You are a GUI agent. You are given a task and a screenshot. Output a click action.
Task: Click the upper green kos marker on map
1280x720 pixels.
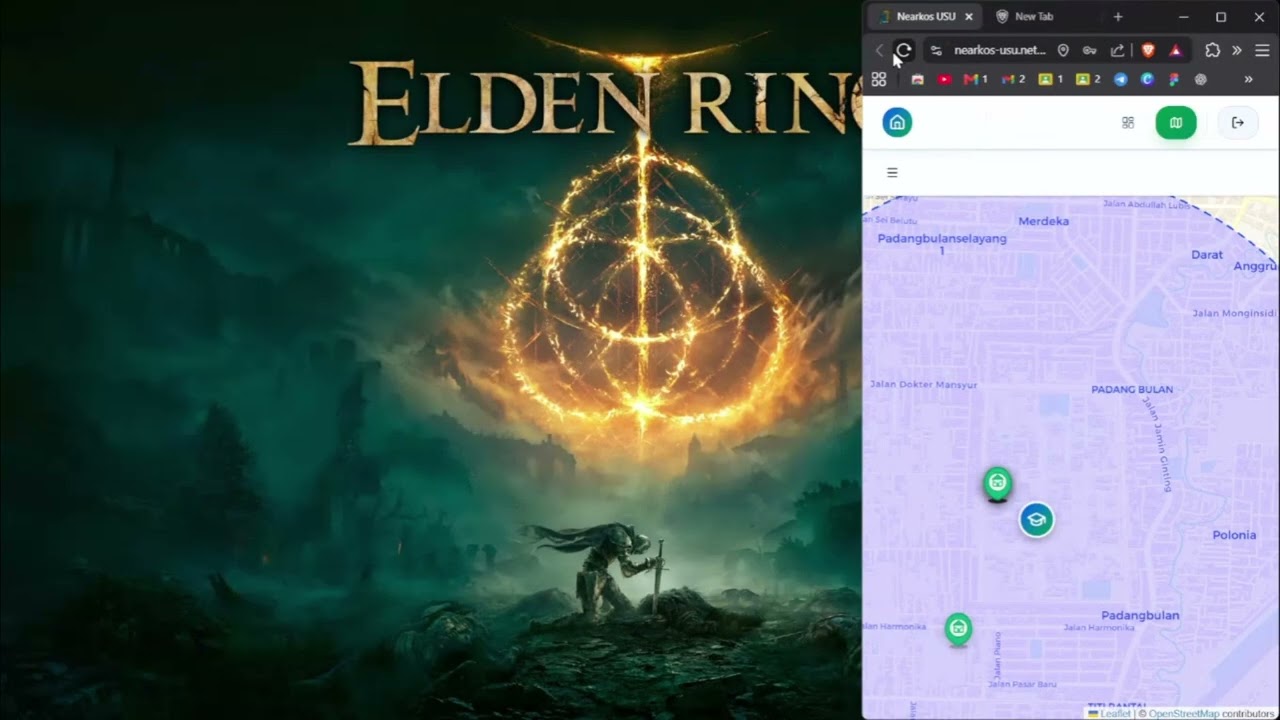(997, 485)
